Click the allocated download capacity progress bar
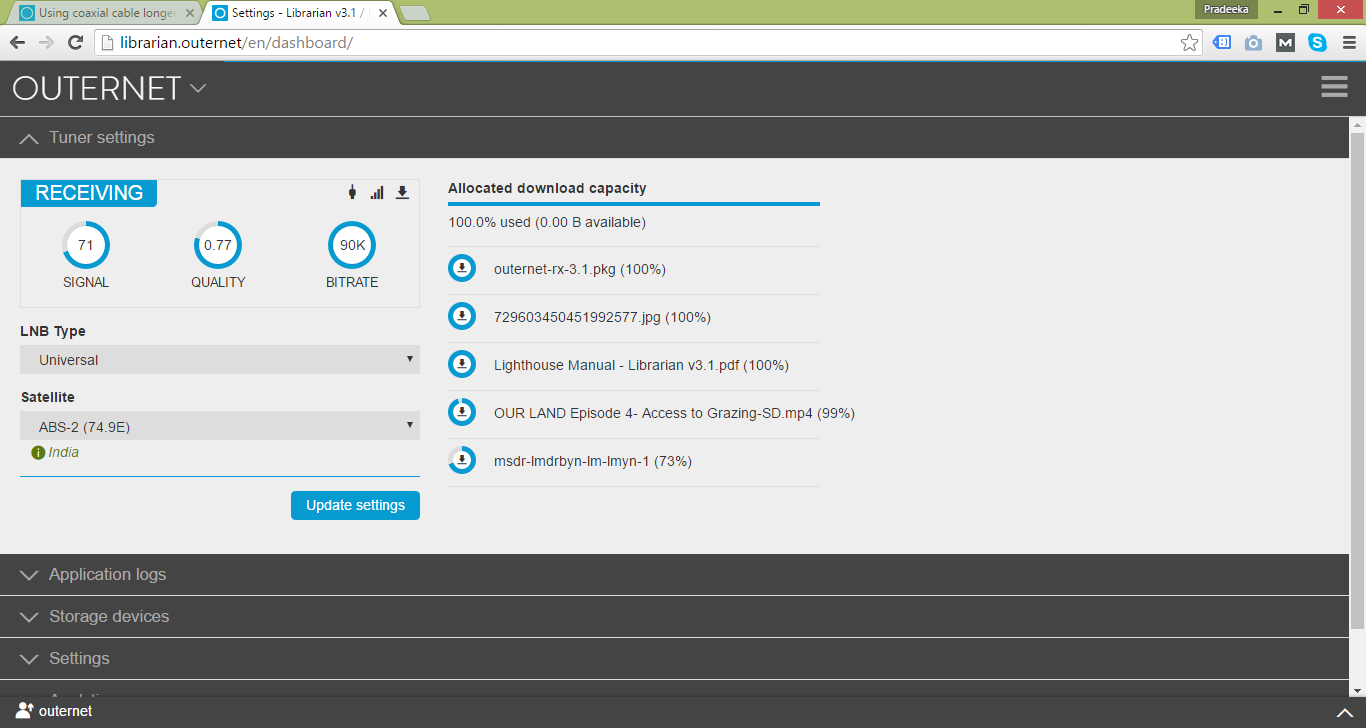 [634, 204]
